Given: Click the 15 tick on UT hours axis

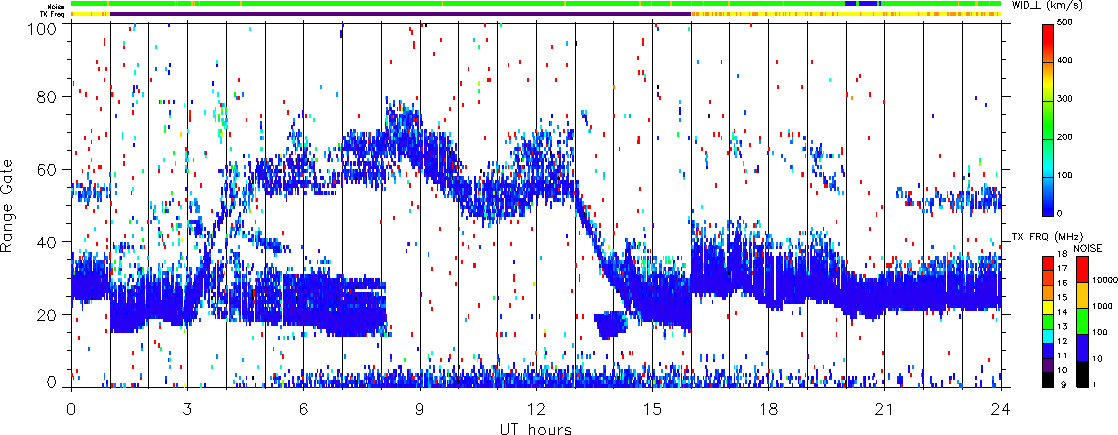Looking at the screenshot, I should click(x=652, y=407).
